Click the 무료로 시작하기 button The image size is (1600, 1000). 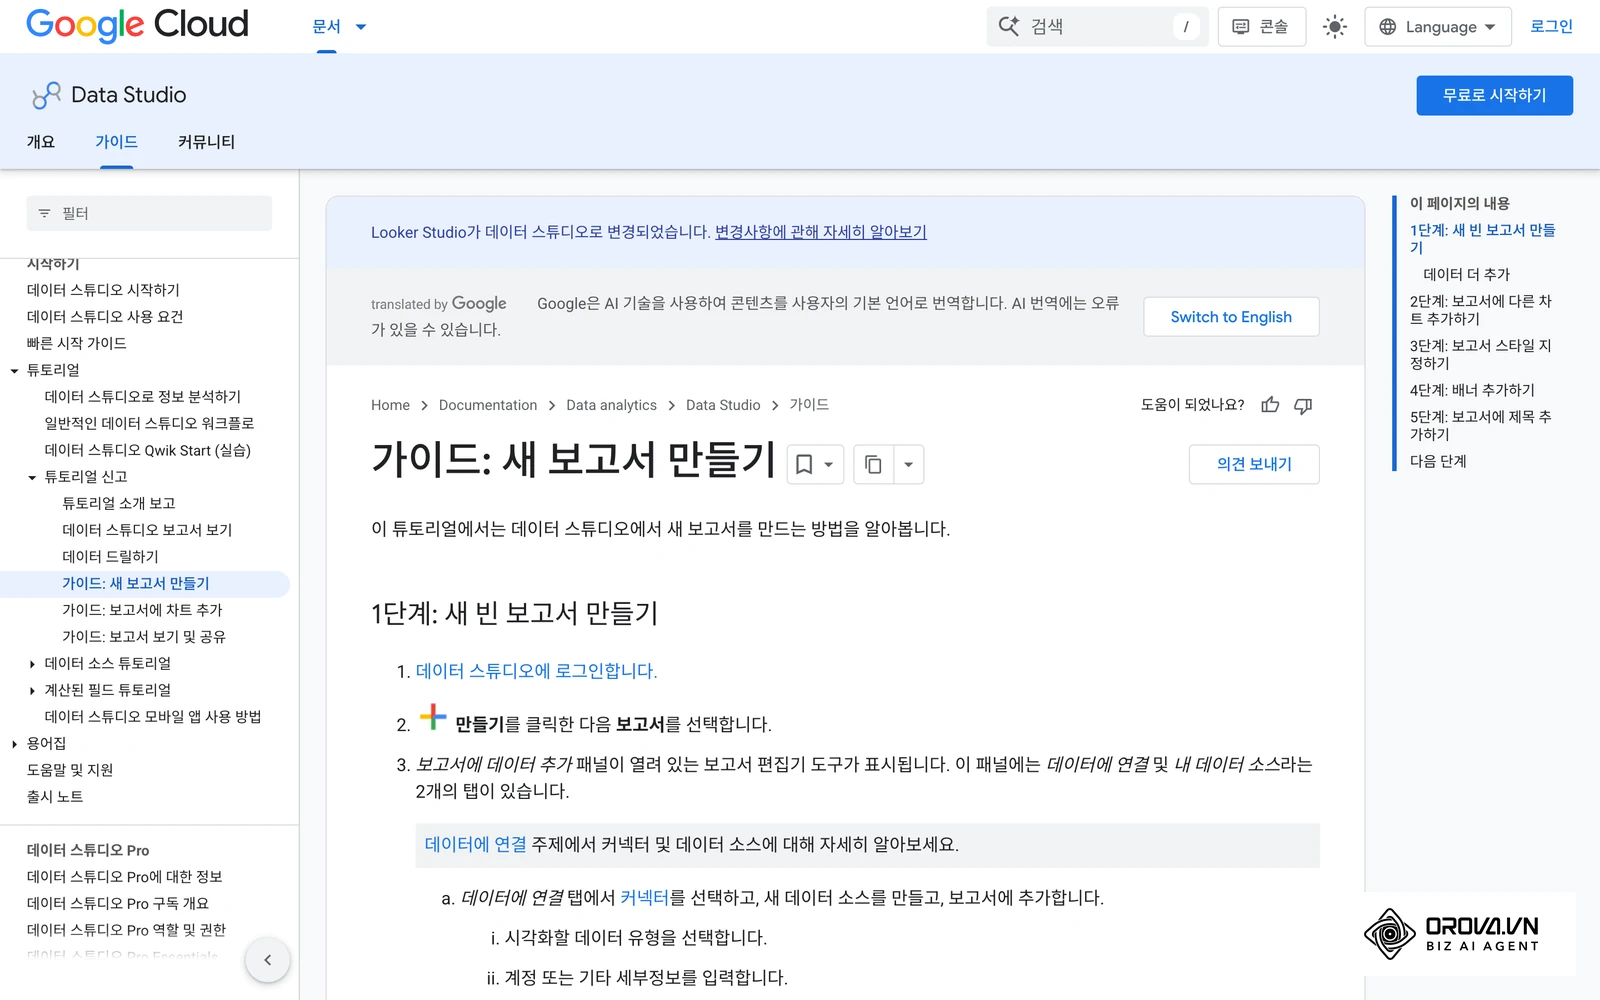(1494, 95)
